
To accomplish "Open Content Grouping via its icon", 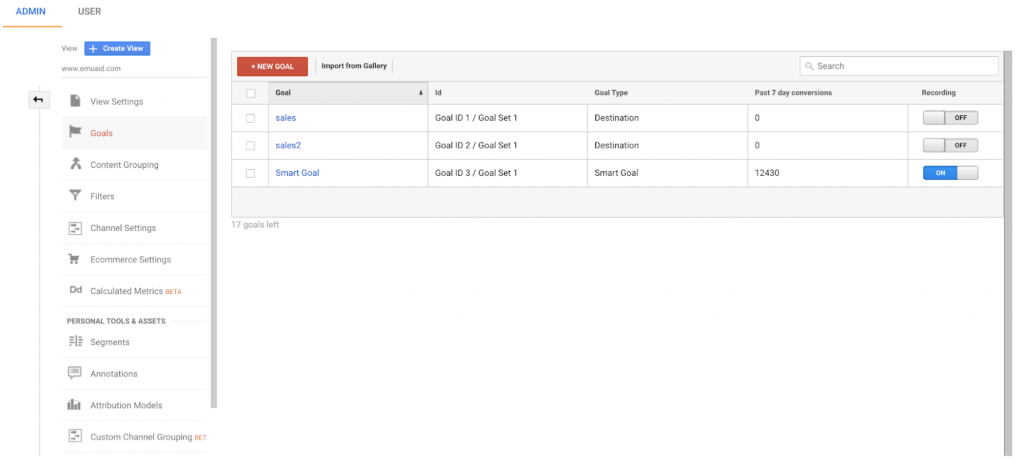I will 75,164.
